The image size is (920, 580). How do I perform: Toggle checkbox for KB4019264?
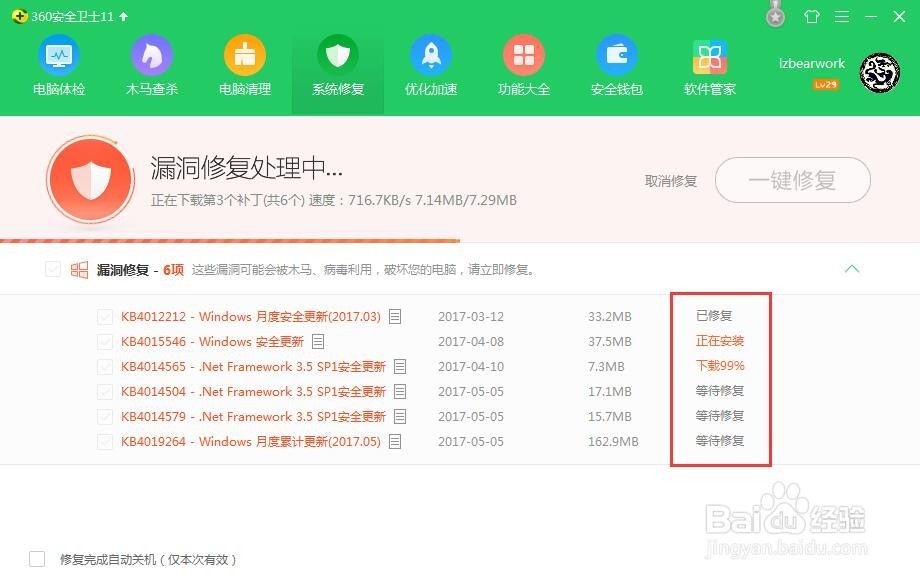click(105, 441)
